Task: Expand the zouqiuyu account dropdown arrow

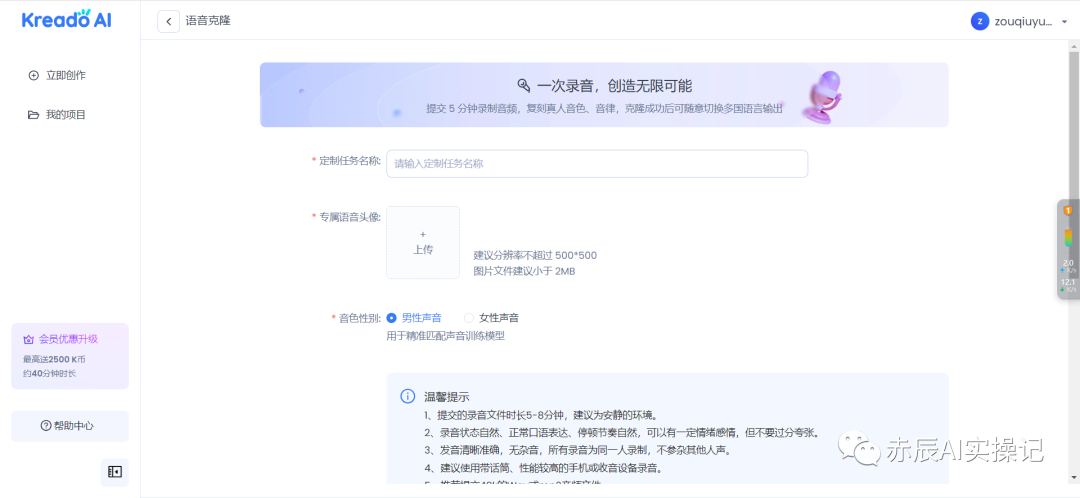Action: pyautogui.click(x=1062, y=21)
